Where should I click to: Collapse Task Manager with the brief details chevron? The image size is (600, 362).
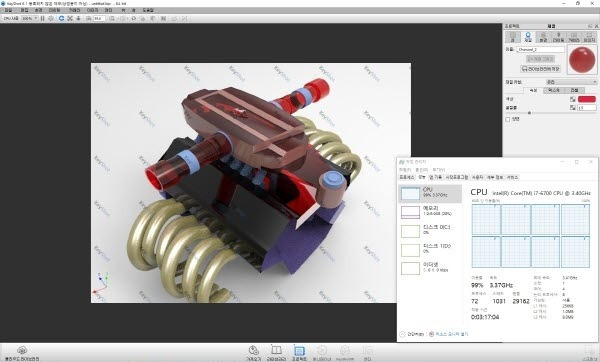pyautogui.click(x=402, y=334)
